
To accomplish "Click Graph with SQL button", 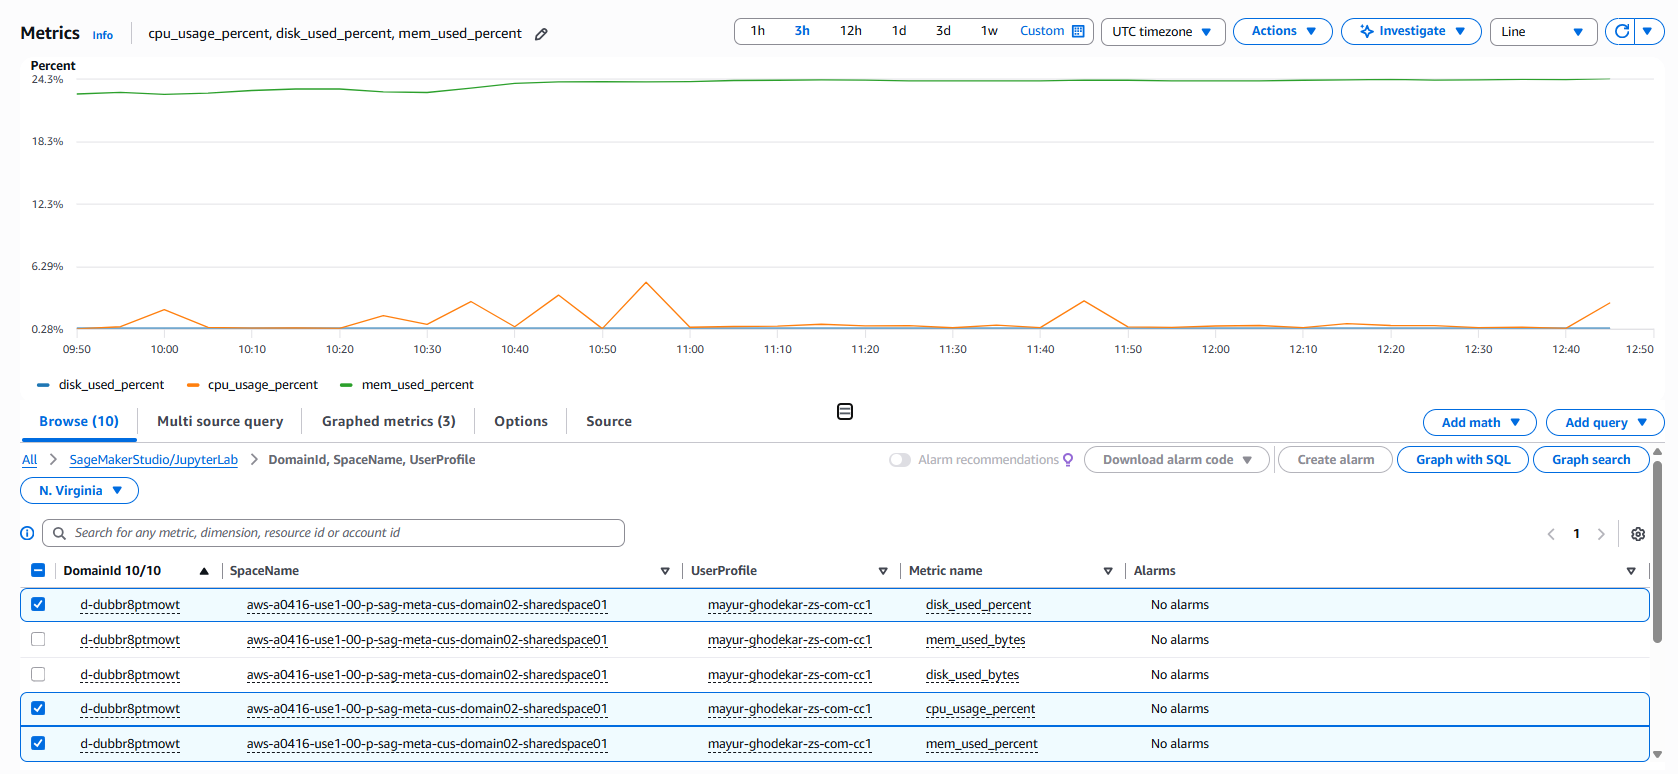I will click(1463, 460).
